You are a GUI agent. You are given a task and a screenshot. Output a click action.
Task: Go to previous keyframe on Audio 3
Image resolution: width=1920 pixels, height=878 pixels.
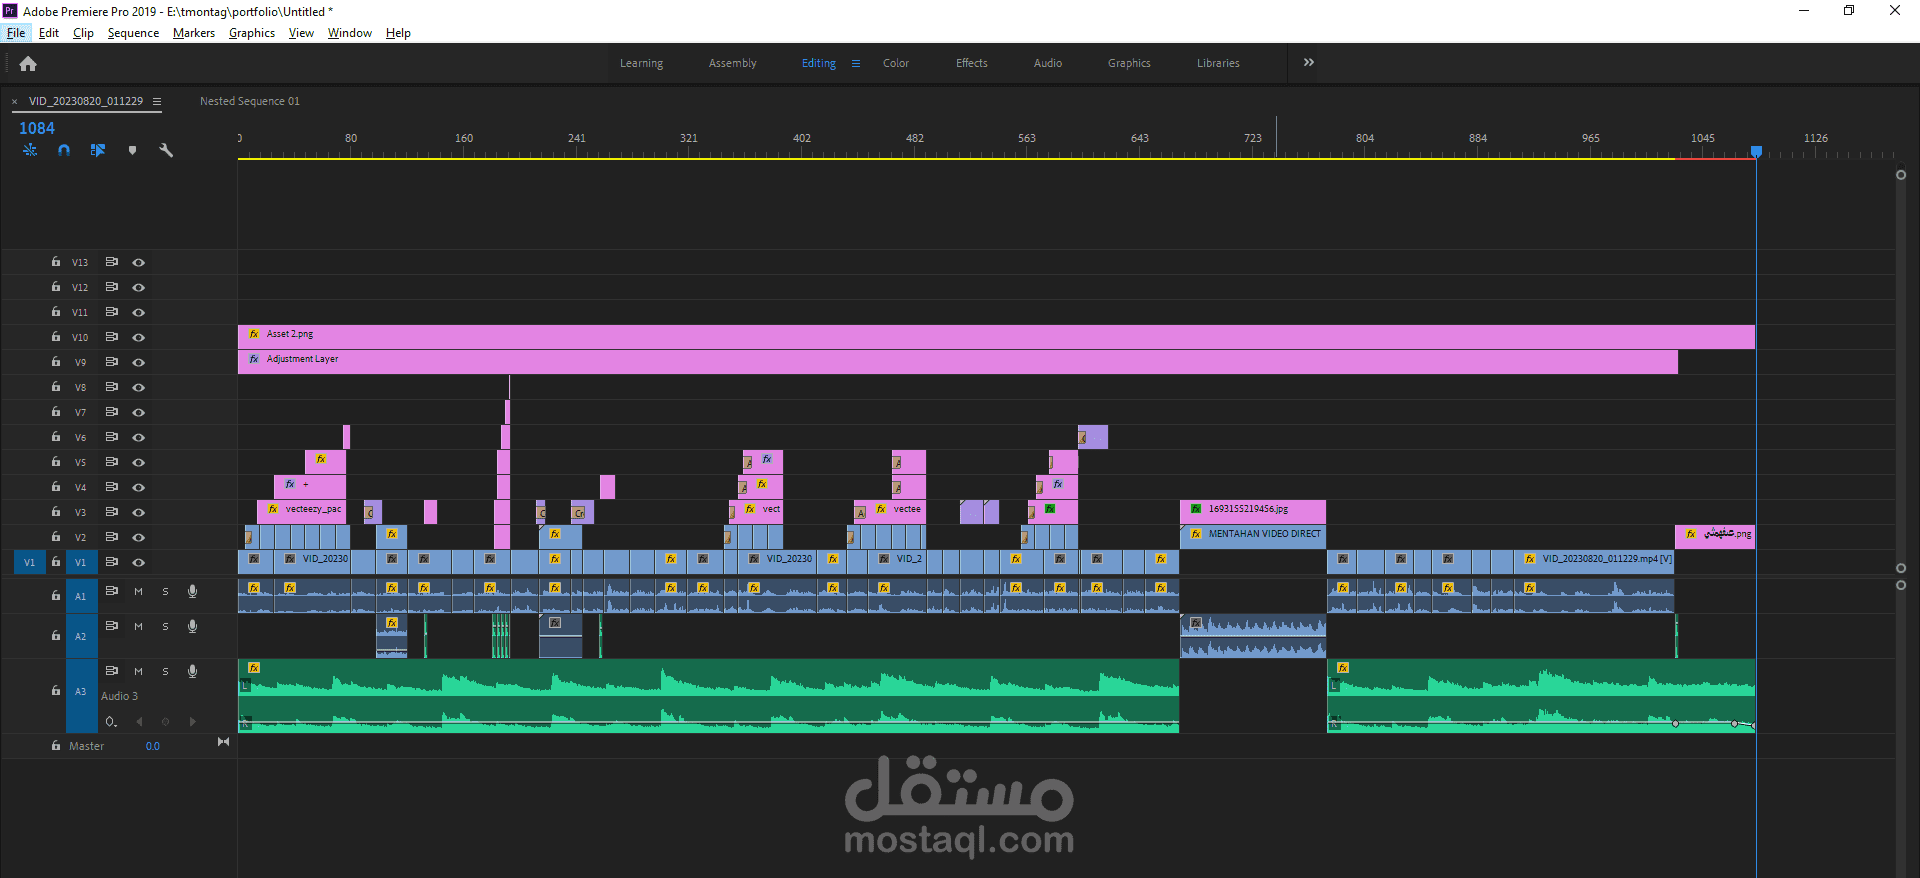point(139,721)
